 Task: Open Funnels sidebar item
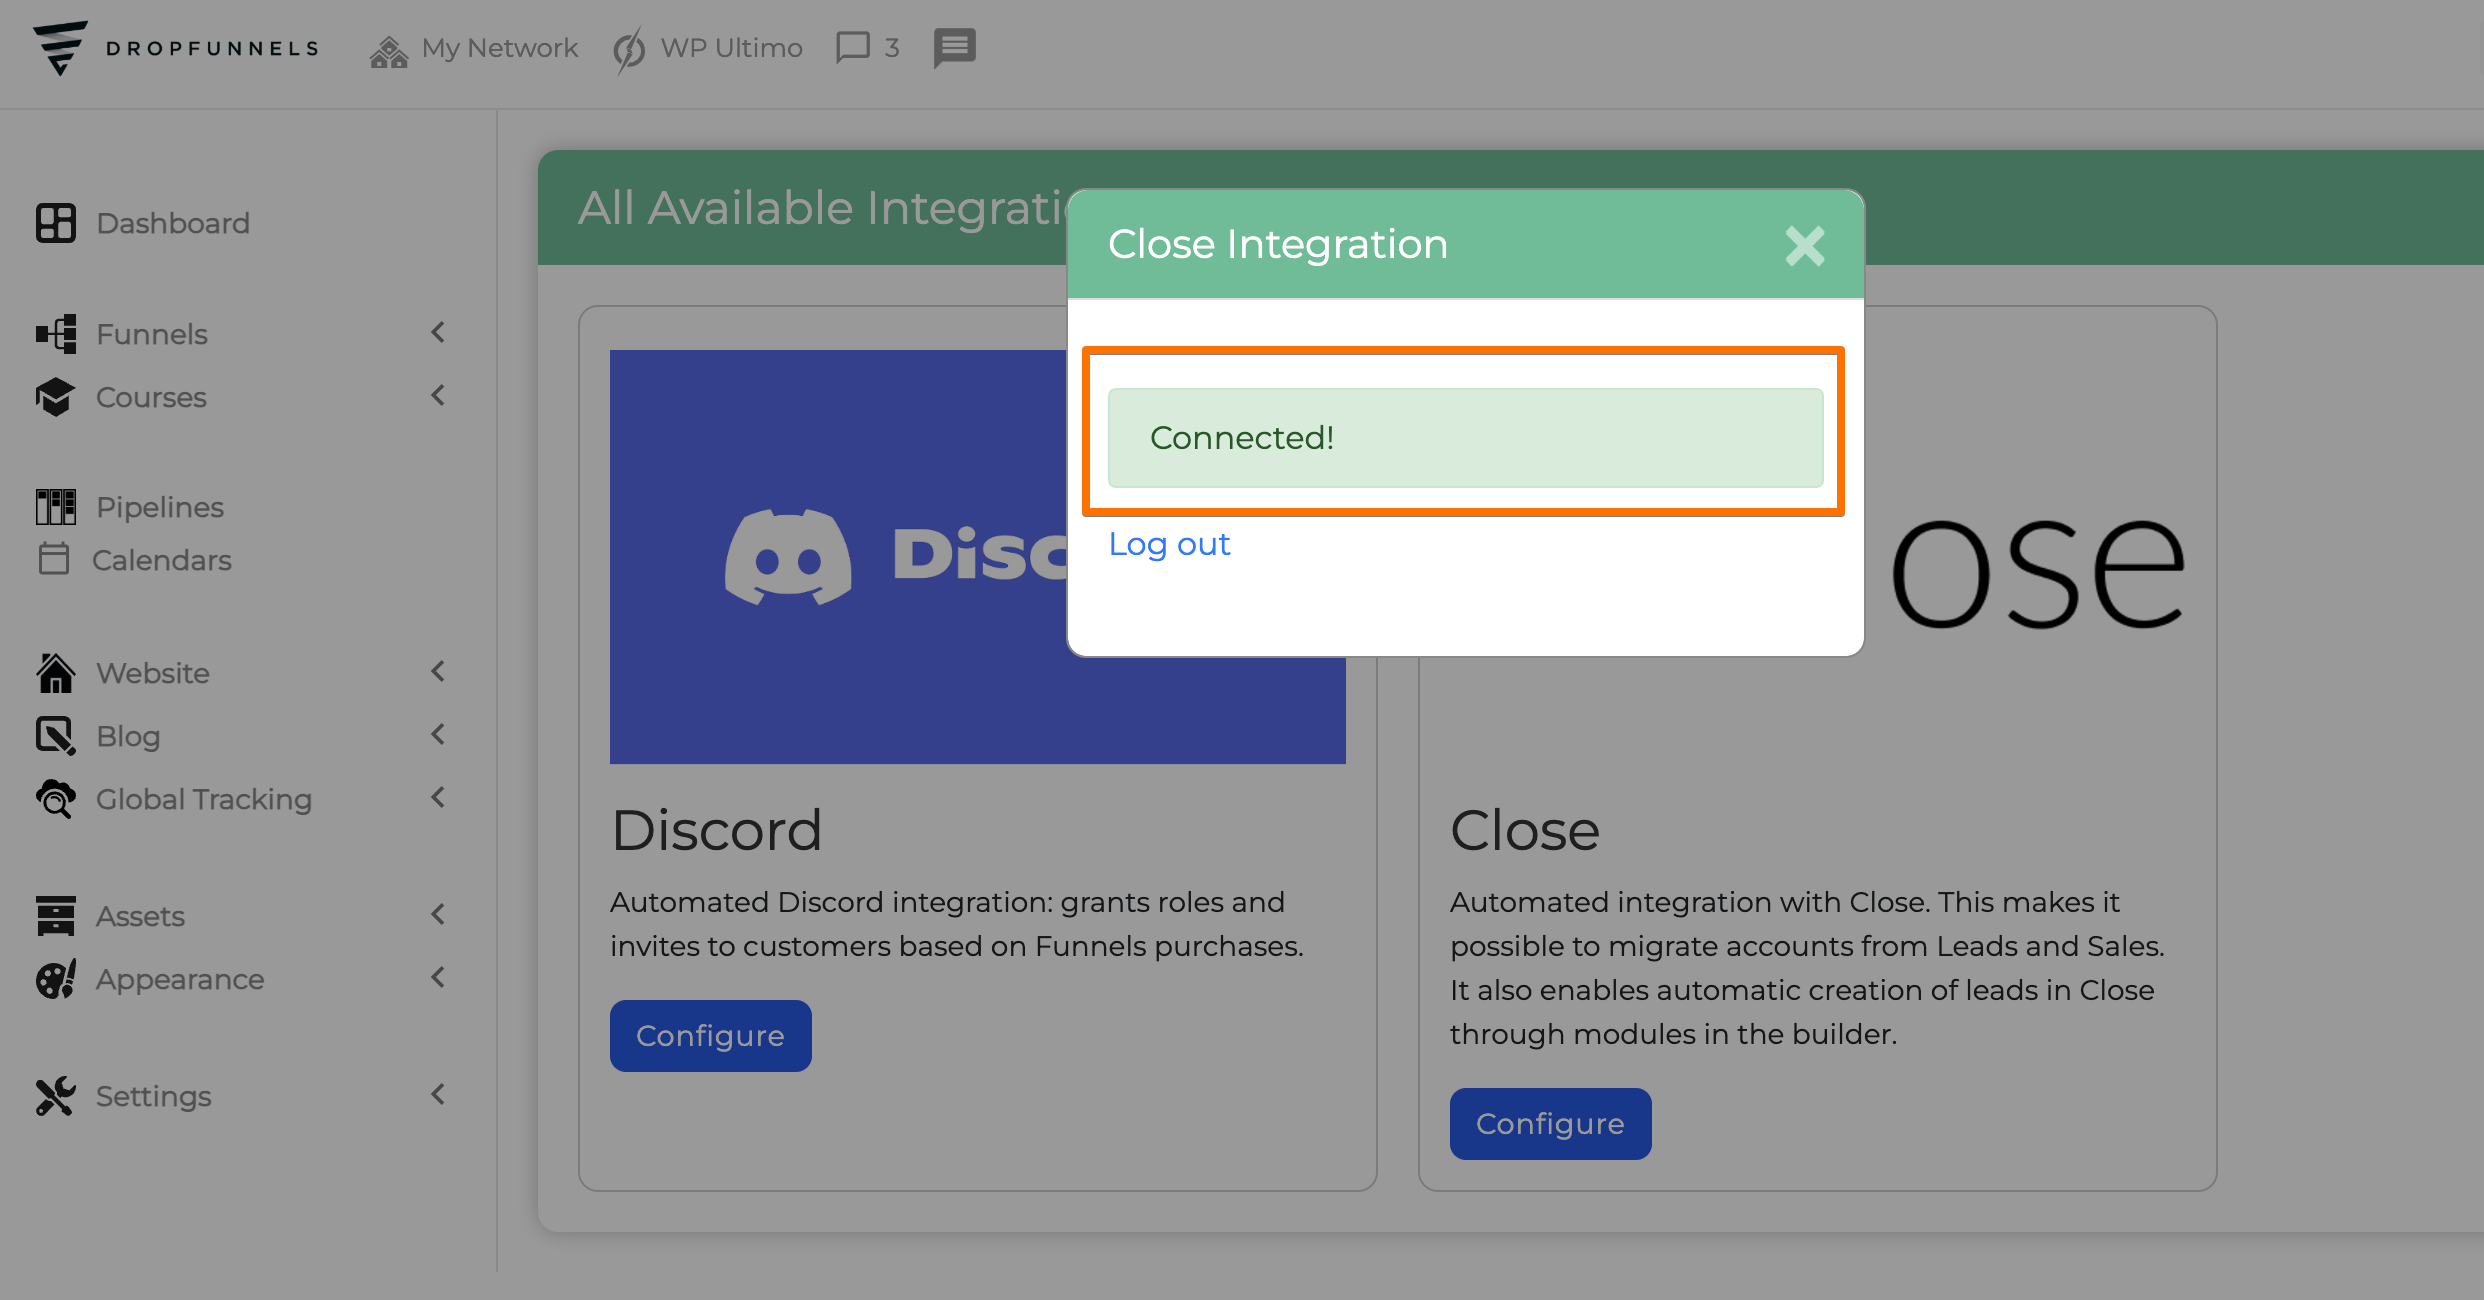point(152,334)
